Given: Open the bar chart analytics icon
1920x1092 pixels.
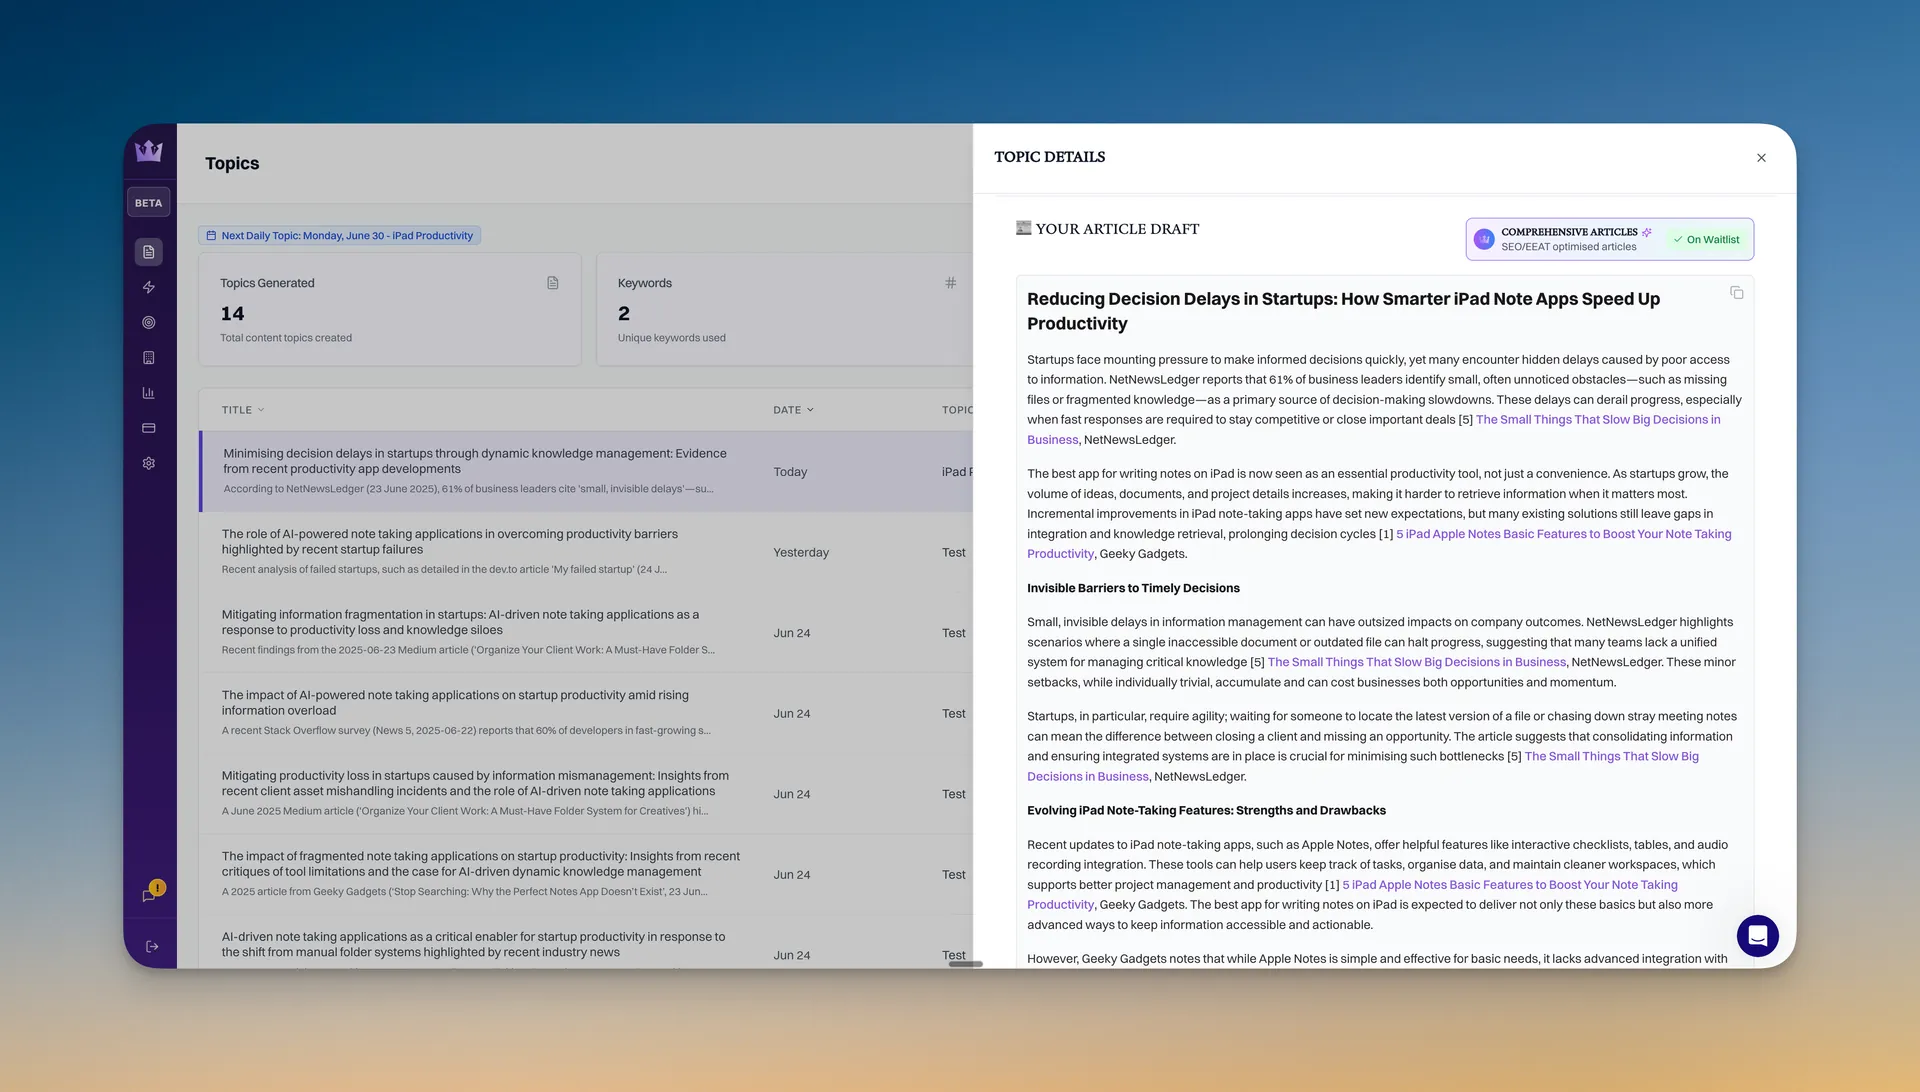Looking at the screenshot, I should coord(149,393).
